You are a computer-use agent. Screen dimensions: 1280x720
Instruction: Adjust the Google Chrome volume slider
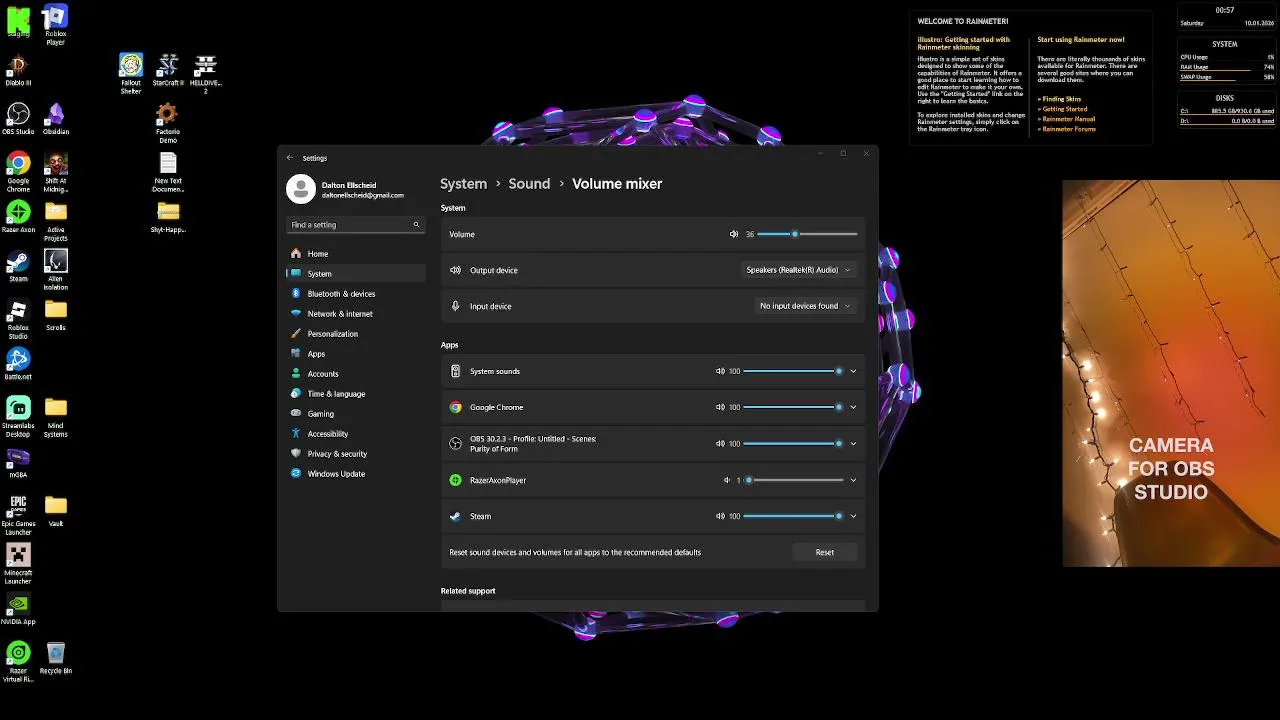[x=793, y=407]
